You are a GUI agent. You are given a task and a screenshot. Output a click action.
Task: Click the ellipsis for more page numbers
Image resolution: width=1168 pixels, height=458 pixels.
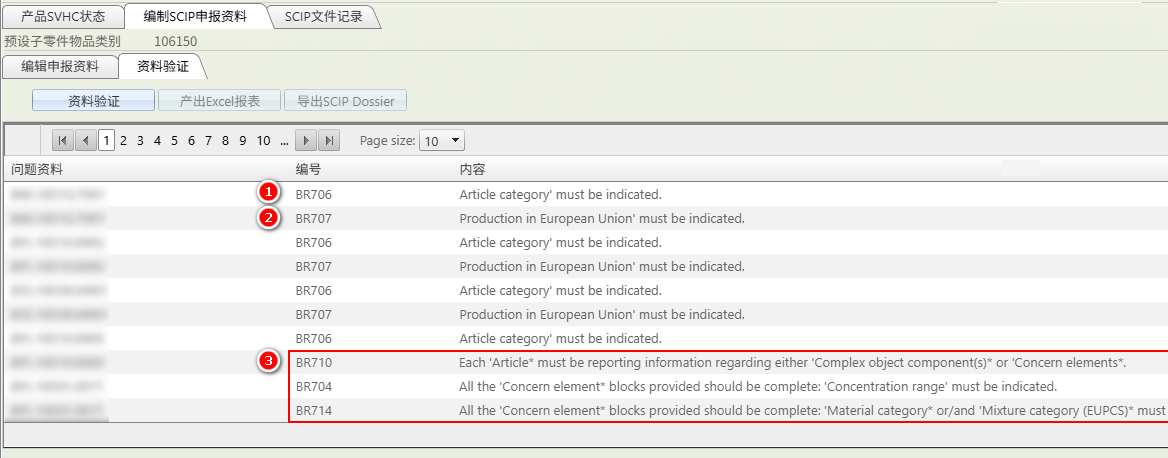pos(285,141)
